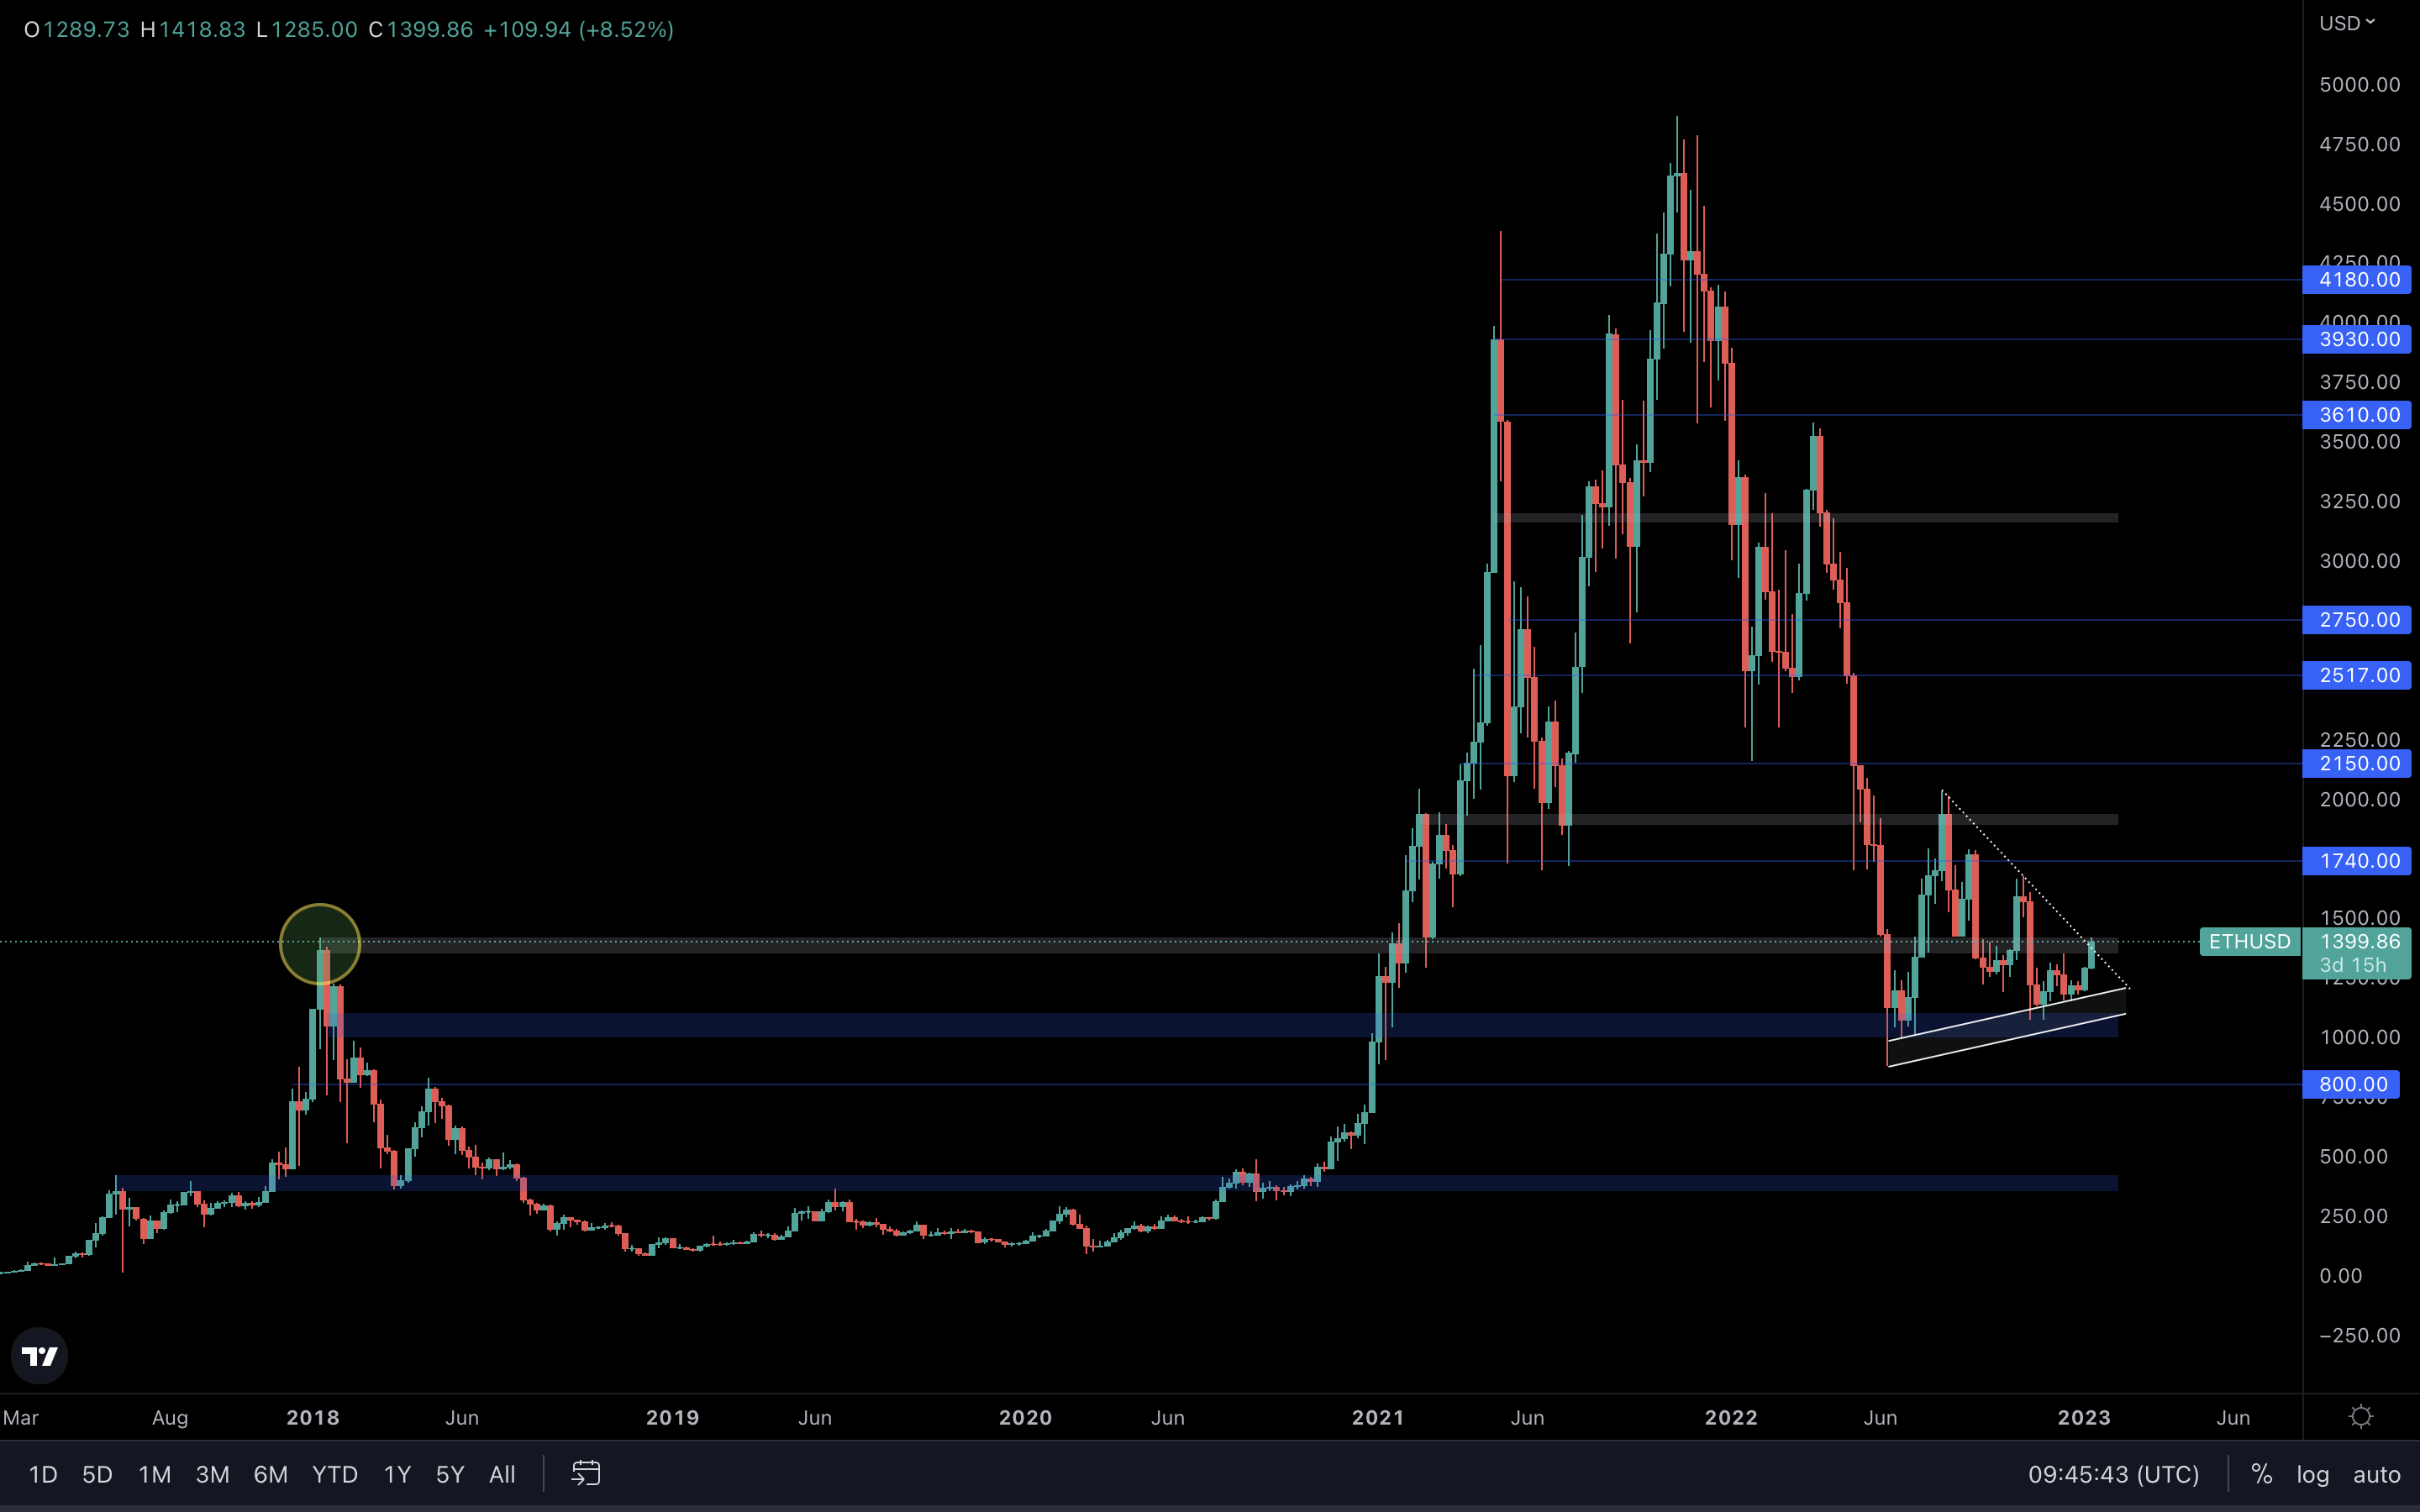Click the 4180.00 price level label
Viewport: 2420px width, 1512px height.
(x=2357, y=280)
